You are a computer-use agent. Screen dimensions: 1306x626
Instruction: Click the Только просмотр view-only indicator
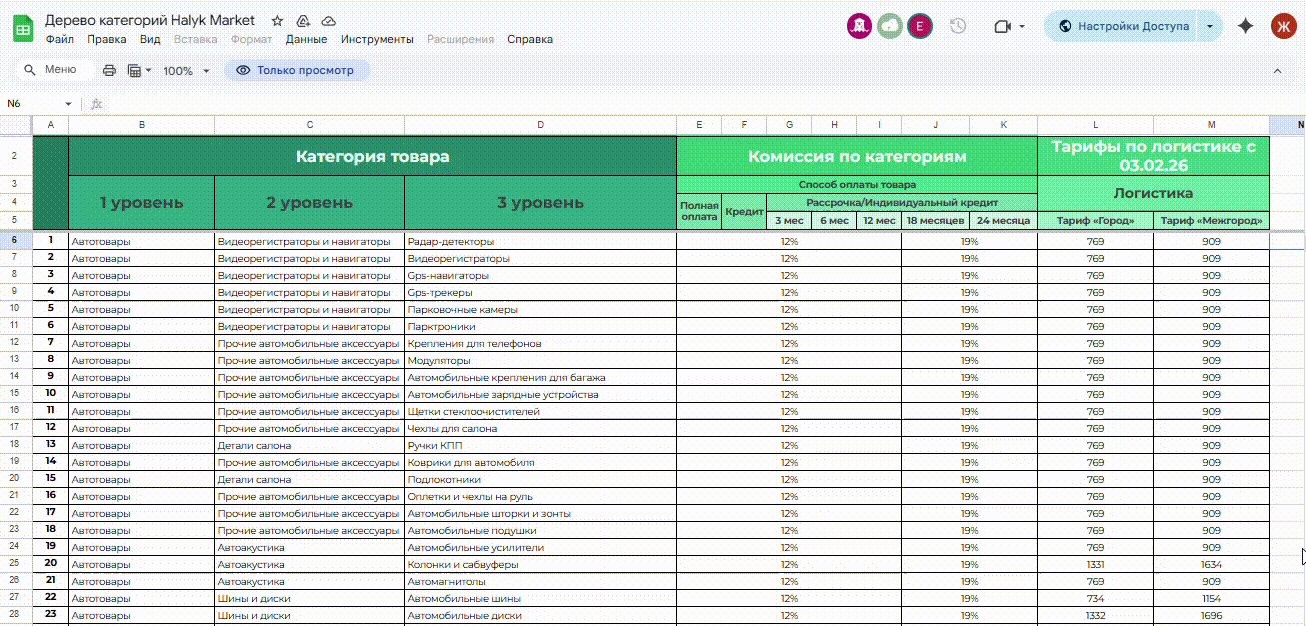(x=296, y=71)
